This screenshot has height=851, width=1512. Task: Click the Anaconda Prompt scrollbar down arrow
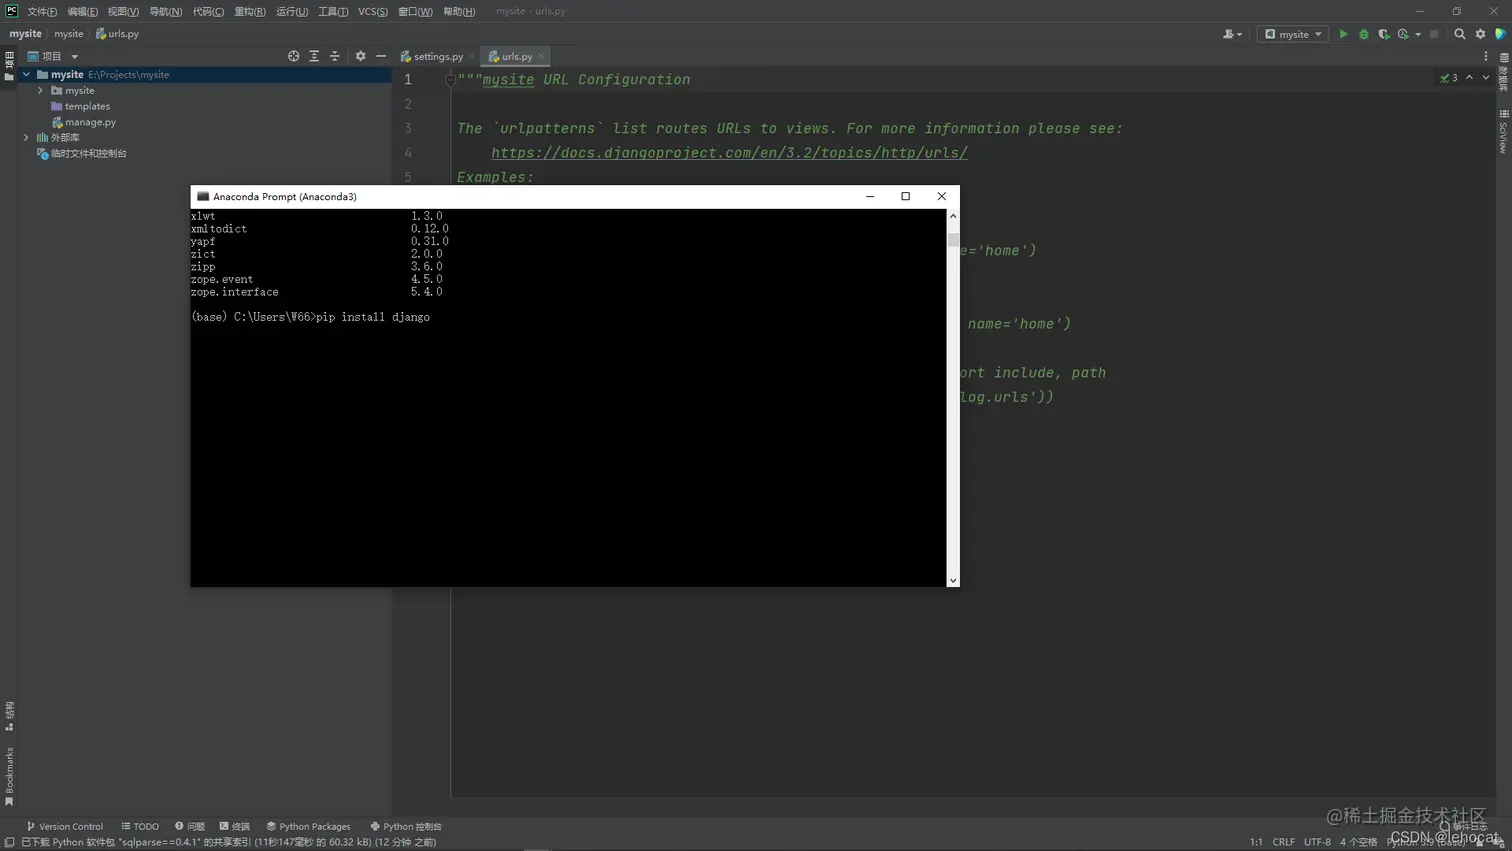click(x=953, y=580)
